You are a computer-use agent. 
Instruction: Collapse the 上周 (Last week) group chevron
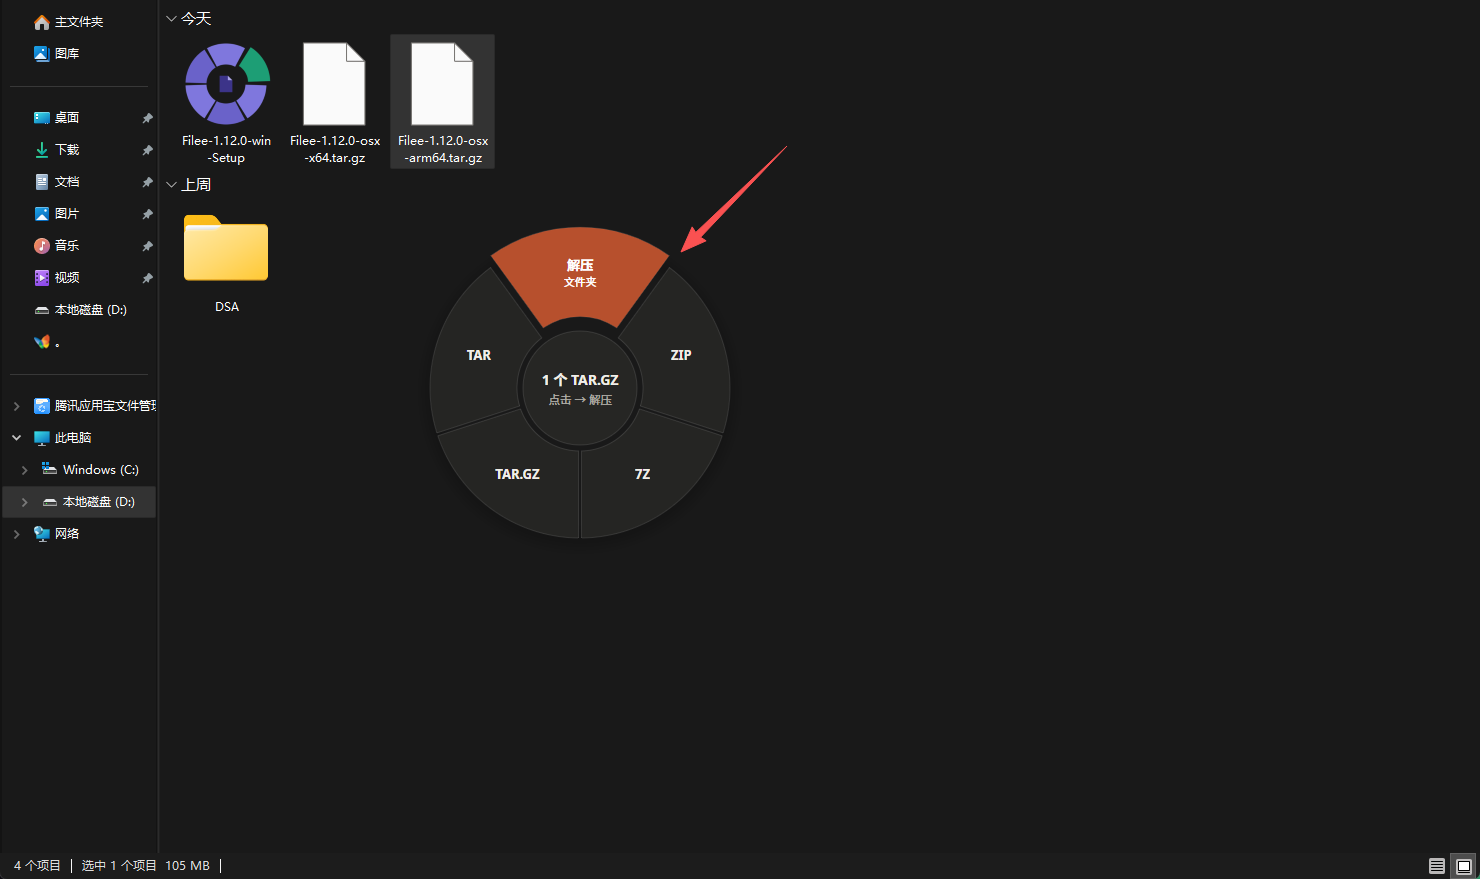[x=171, y=185]
